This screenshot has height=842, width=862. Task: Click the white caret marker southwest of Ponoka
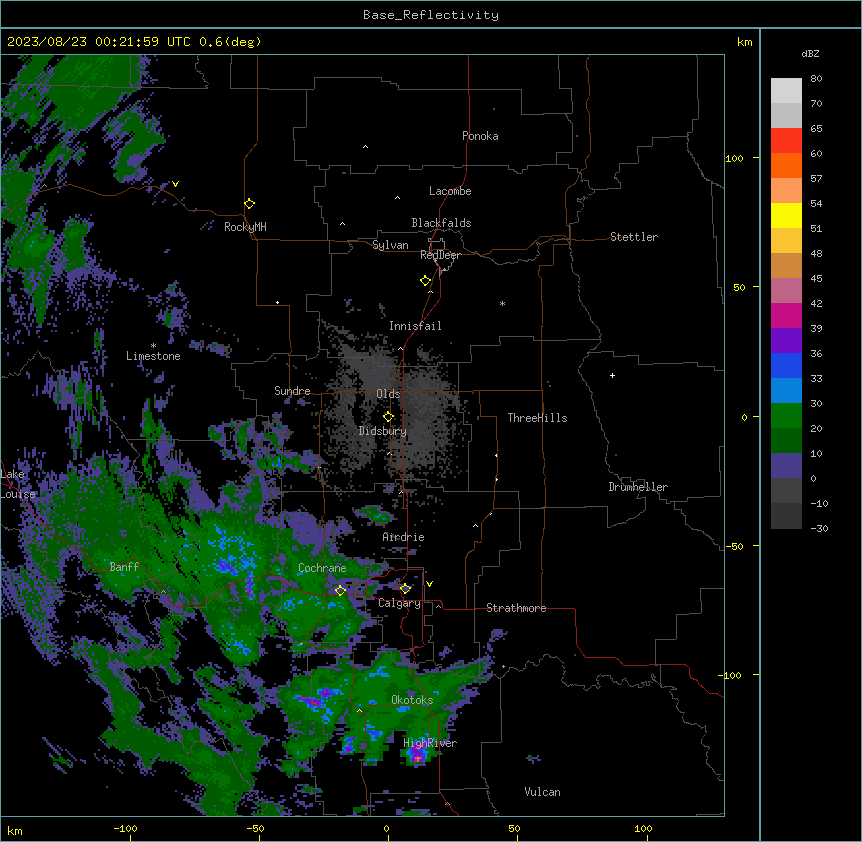tap(365, 147)
